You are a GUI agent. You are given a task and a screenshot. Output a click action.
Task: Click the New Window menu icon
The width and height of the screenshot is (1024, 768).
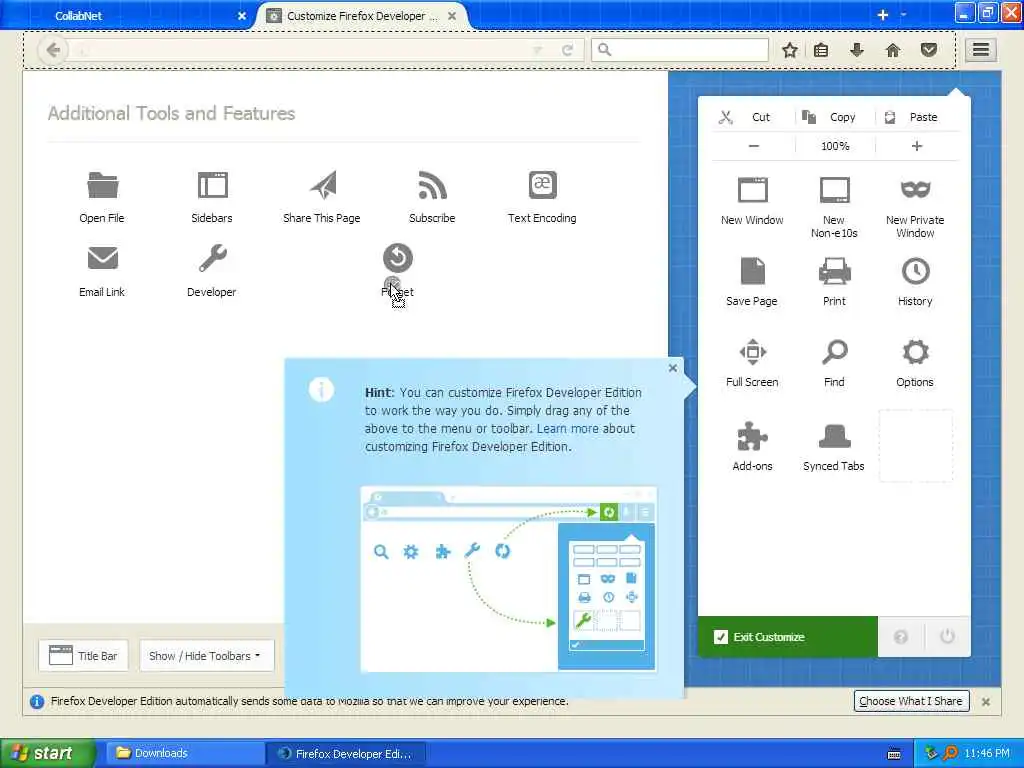click(x=752, y=190)
